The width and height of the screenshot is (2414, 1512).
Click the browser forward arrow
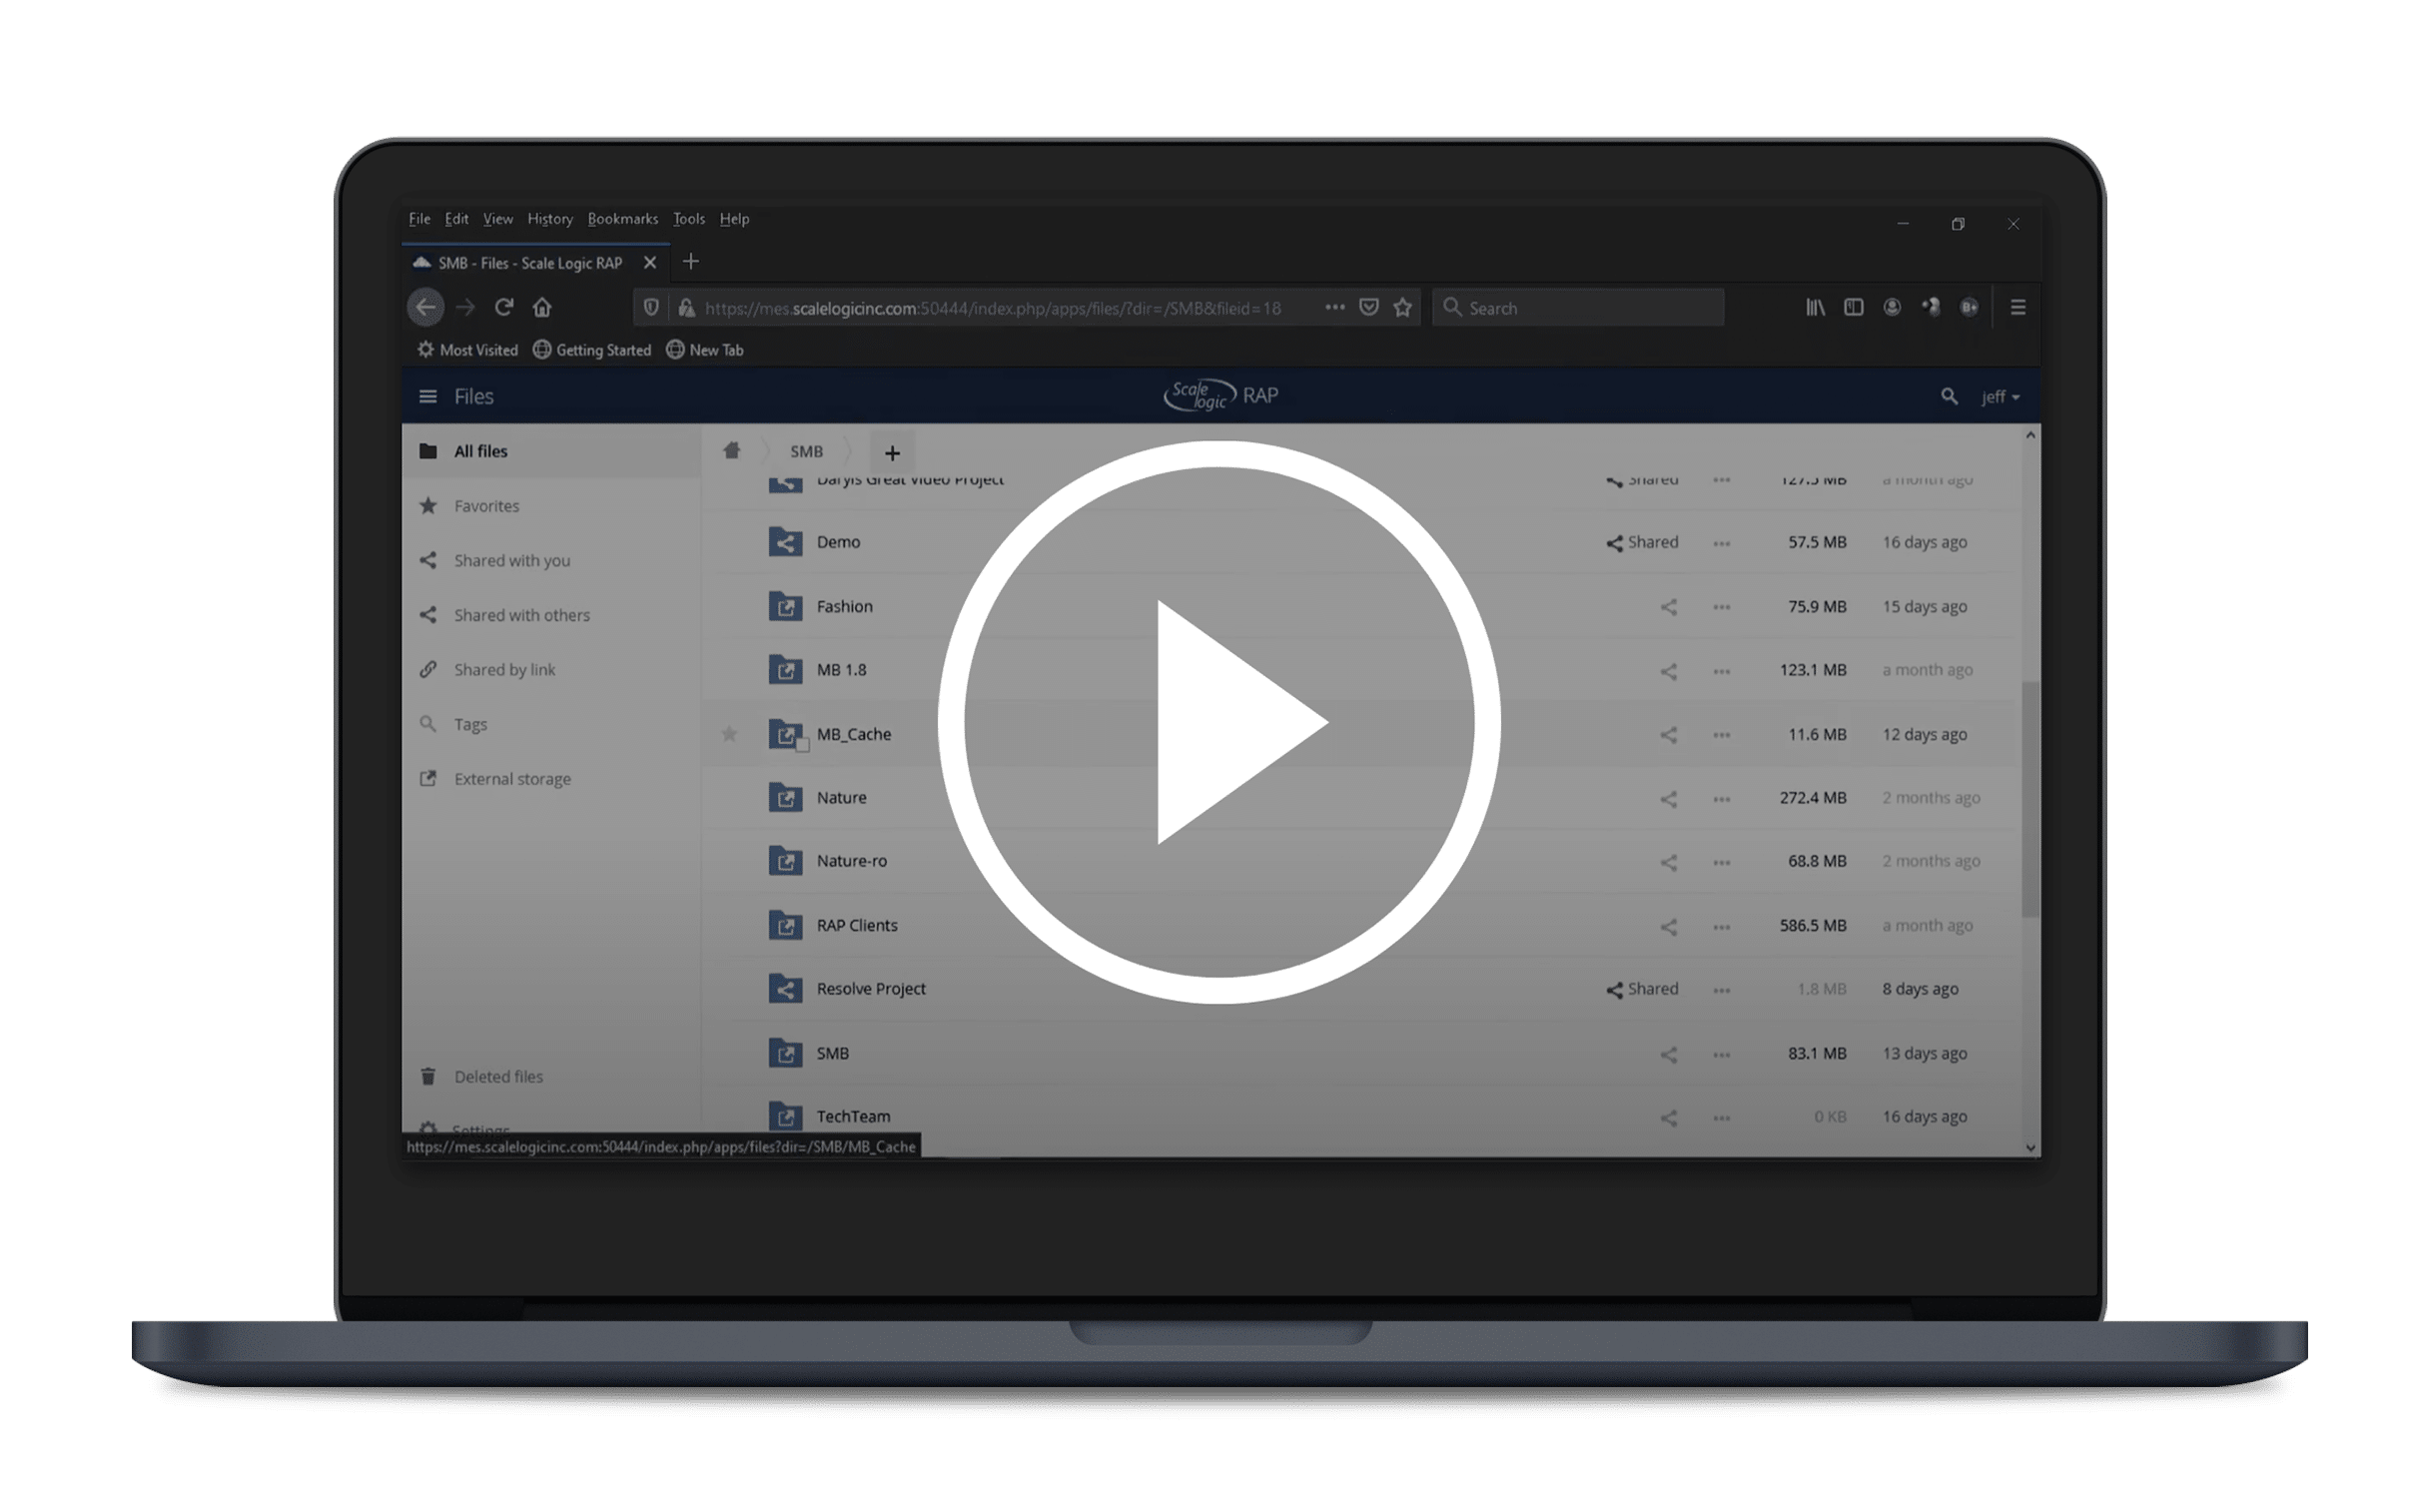click(x=465, y=307)
